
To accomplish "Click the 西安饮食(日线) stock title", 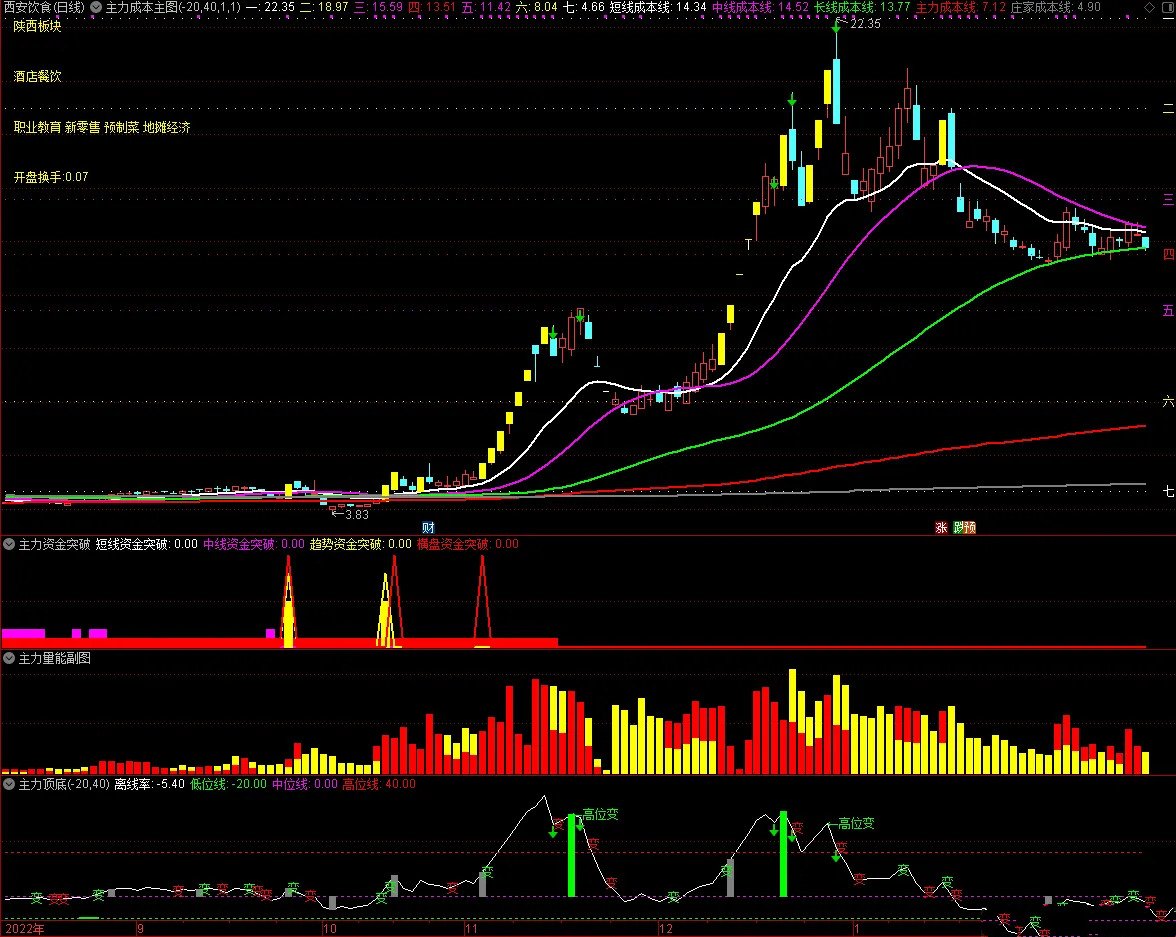I will pyautogui.click(x=43, y=7).
